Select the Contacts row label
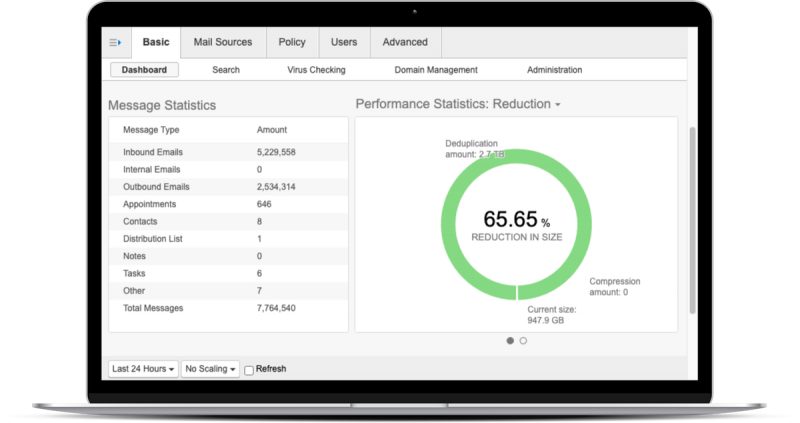This screenshot has height=423, width=800. point(140,221)
